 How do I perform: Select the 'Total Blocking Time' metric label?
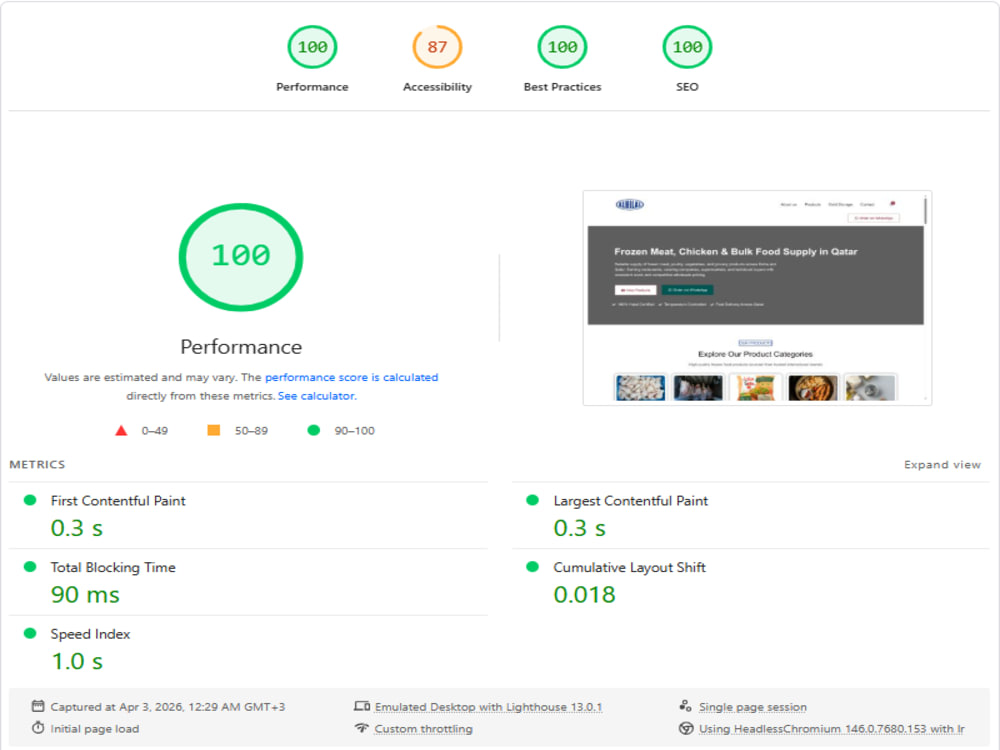113,567
